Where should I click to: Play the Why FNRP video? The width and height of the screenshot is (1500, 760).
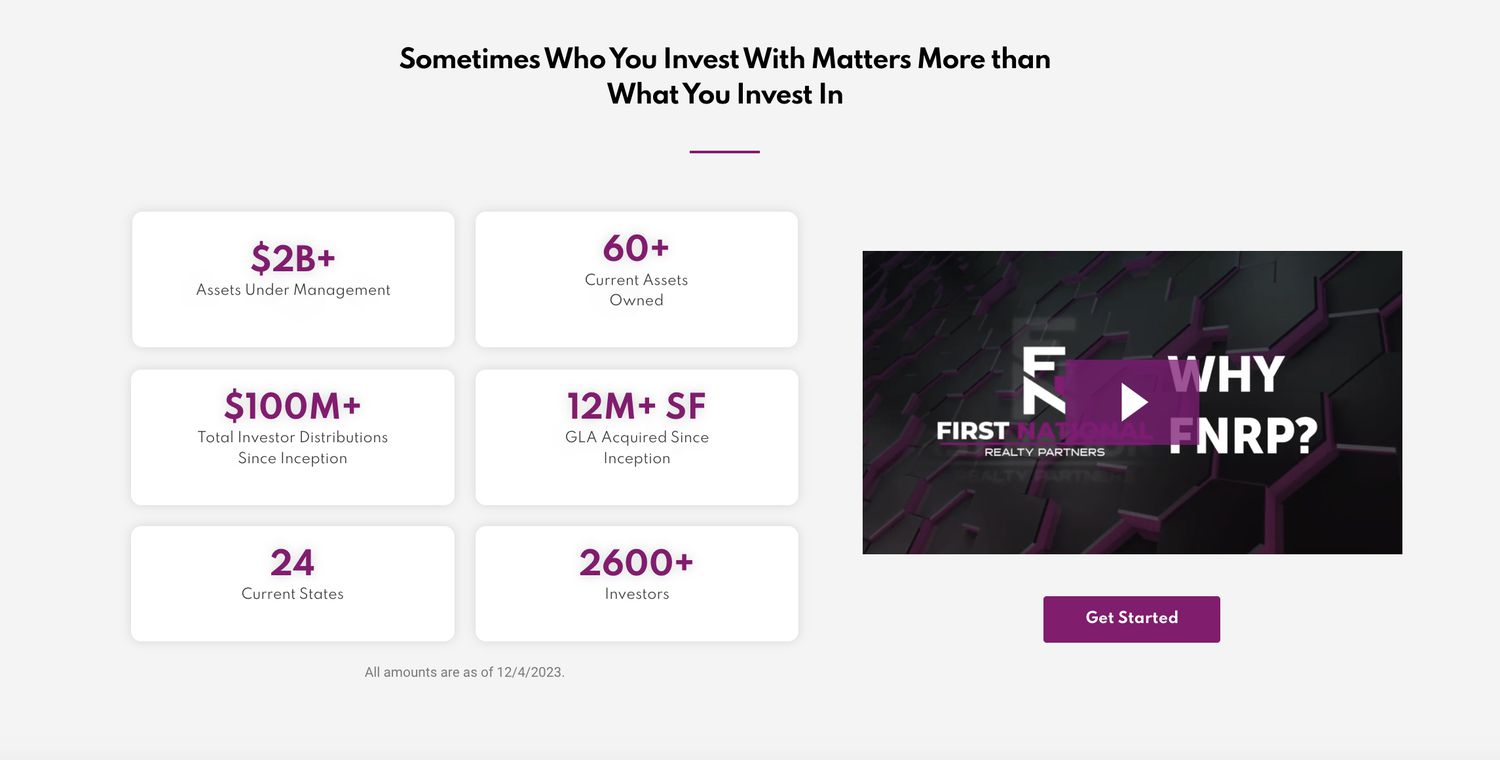coord(1133,402)
